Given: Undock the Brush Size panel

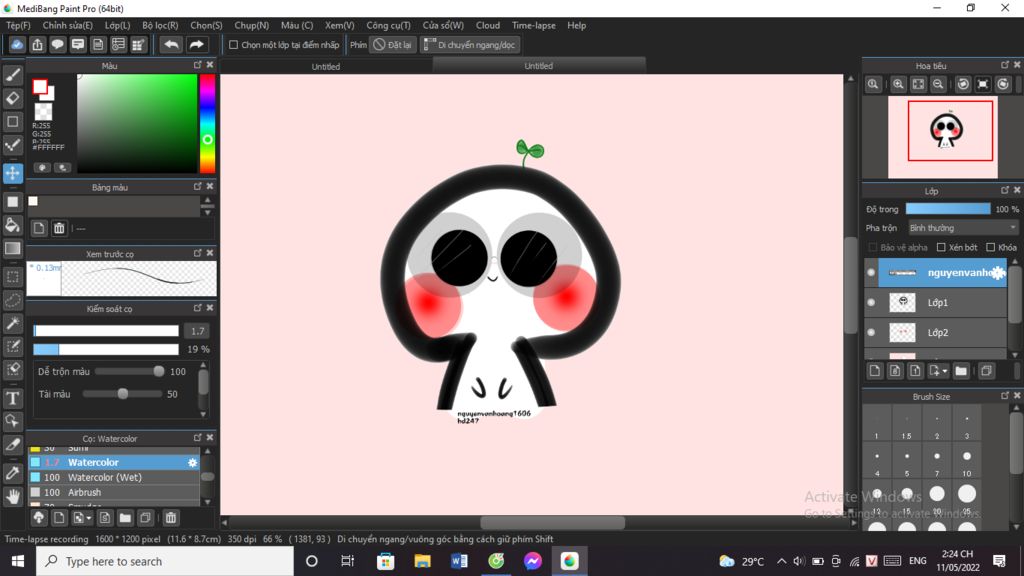Looking at the screenshot, I should click(1004, 396).
